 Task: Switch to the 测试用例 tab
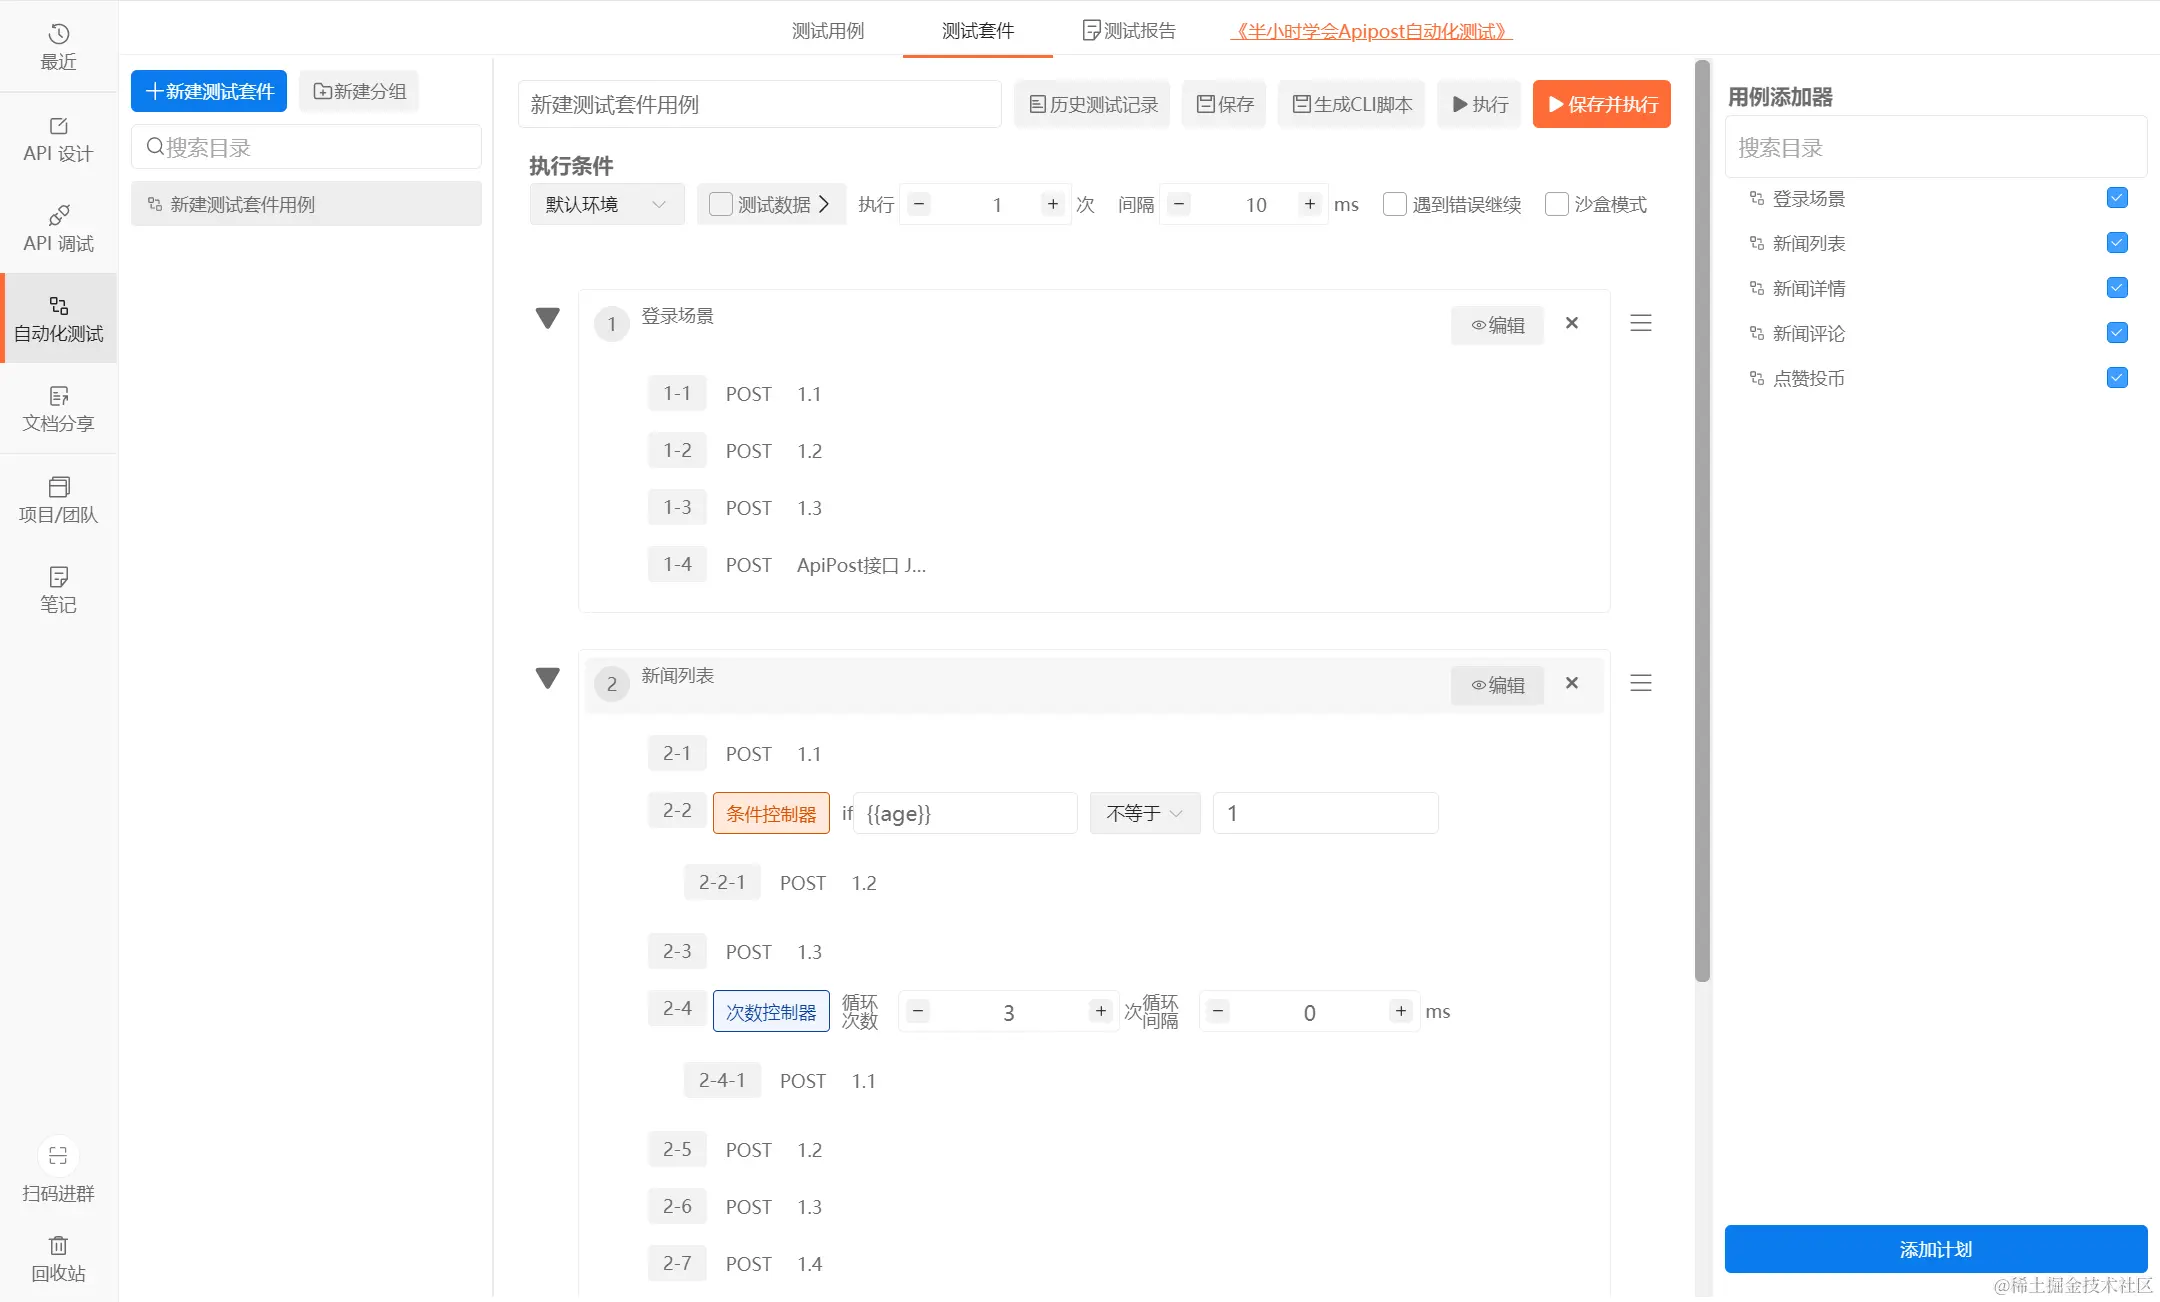827,31
